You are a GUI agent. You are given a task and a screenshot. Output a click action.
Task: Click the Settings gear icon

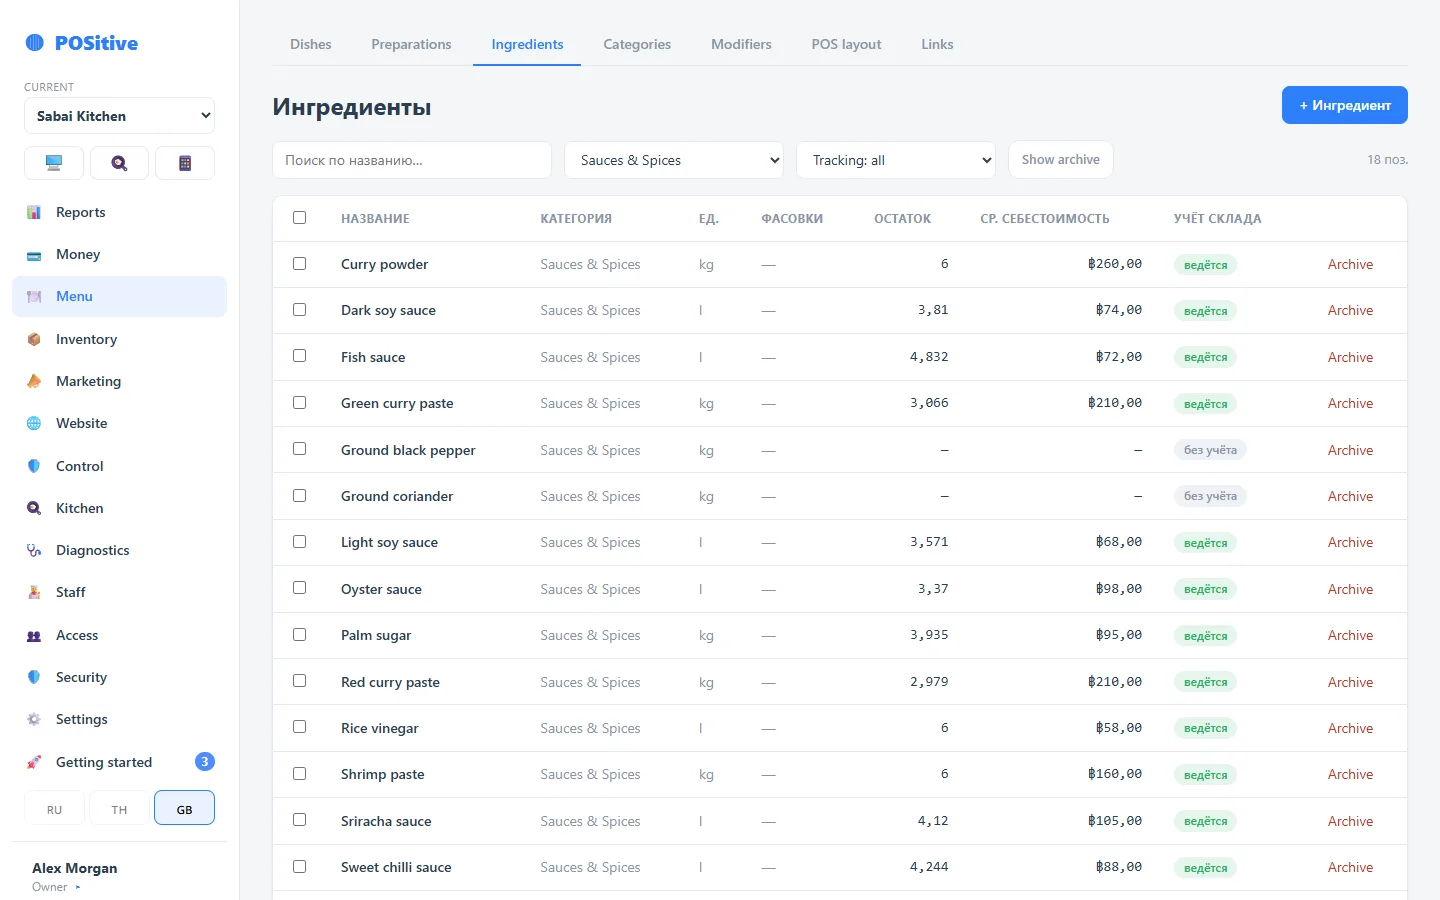[x=34, y=720]
